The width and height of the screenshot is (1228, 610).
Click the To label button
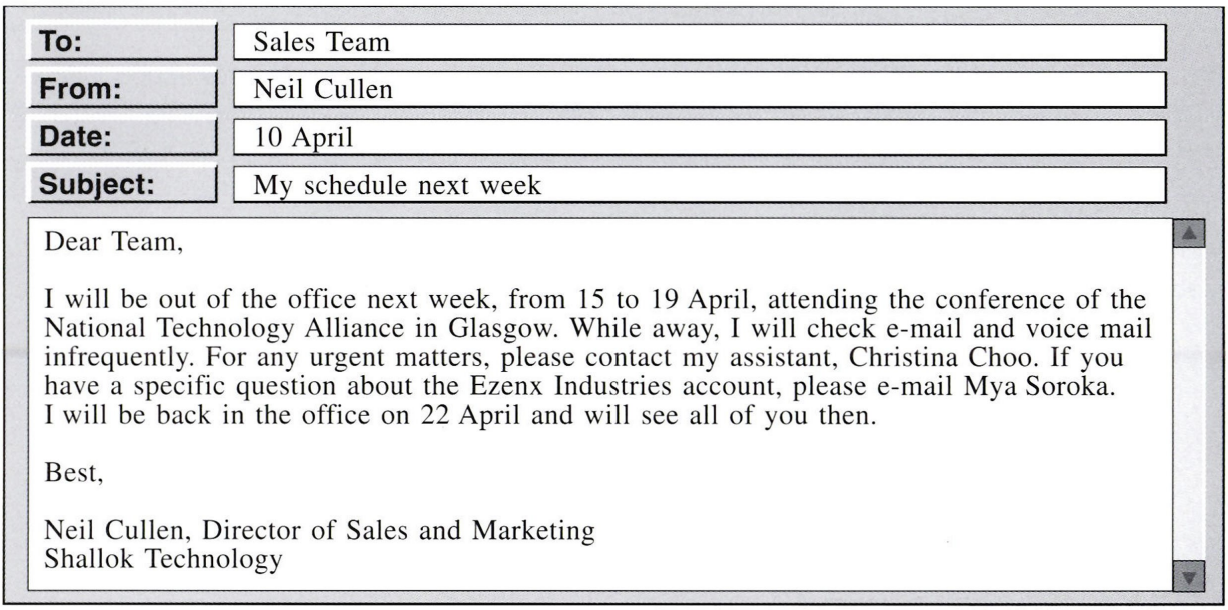(124, 43)
